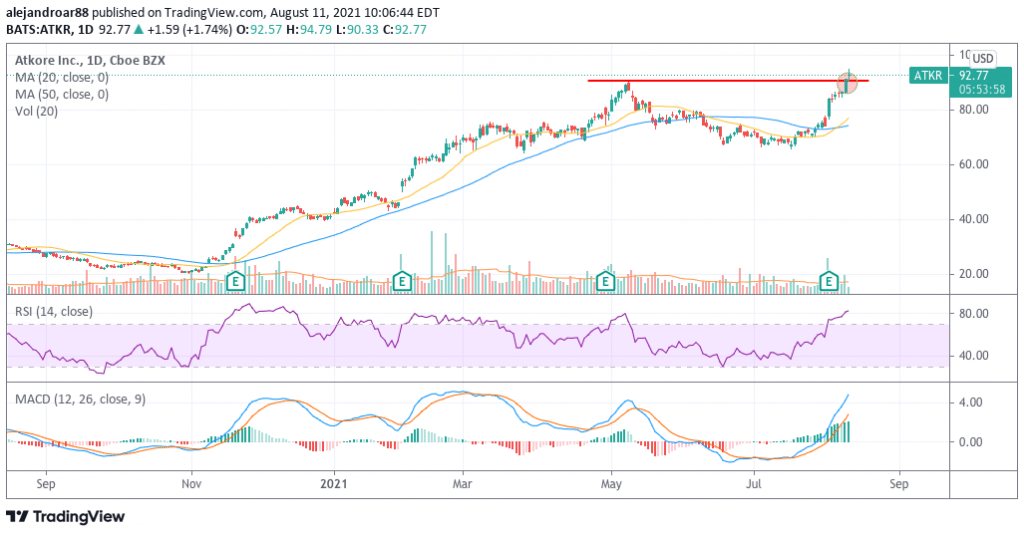Viewport: 1024px width, 535px height.
Task: Select the RSI (14, close) legend
Action: (54, 312)
